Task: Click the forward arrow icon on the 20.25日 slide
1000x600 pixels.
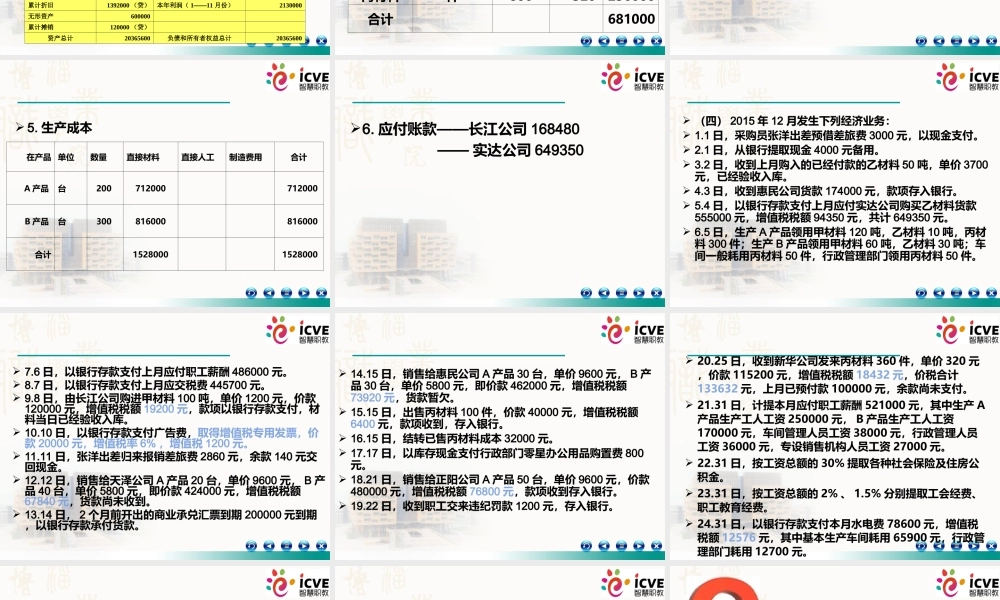Action: 973,545
